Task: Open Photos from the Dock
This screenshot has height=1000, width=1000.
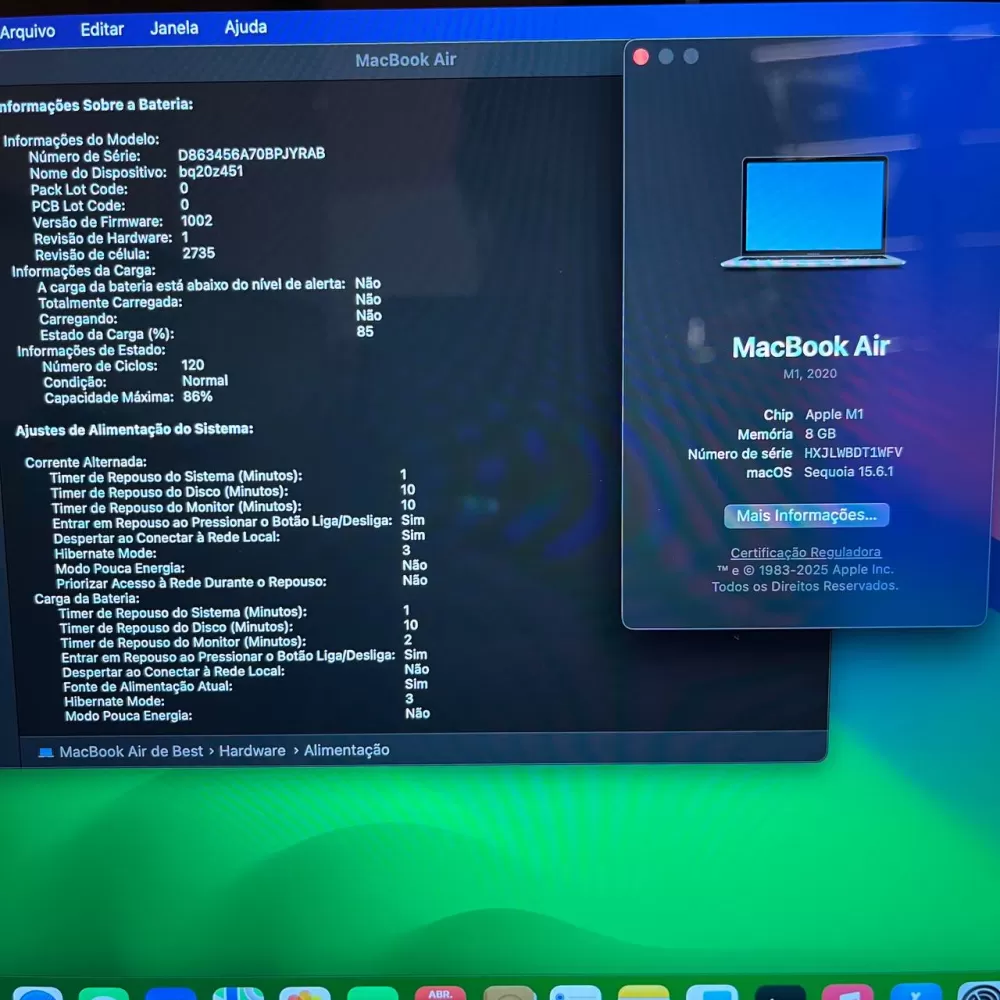Action: 304,994
